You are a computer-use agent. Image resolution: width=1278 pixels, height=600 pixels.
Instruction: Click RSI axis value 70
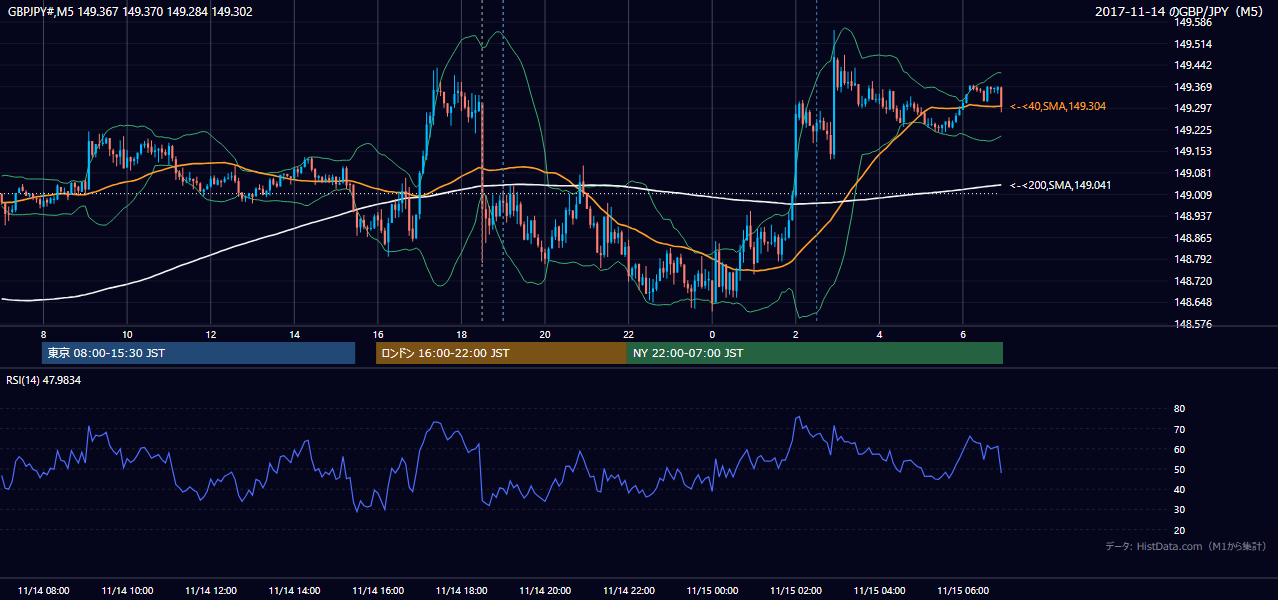click(x=1179, y=429)
